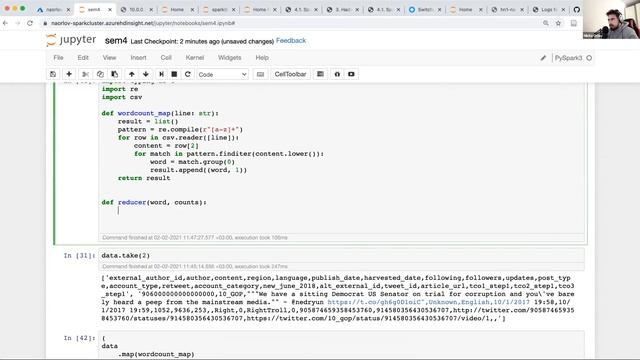The width and height of the screenshot is (640, 360).
Task: Open the cell type Code dropdown
Action: [222, 74]
